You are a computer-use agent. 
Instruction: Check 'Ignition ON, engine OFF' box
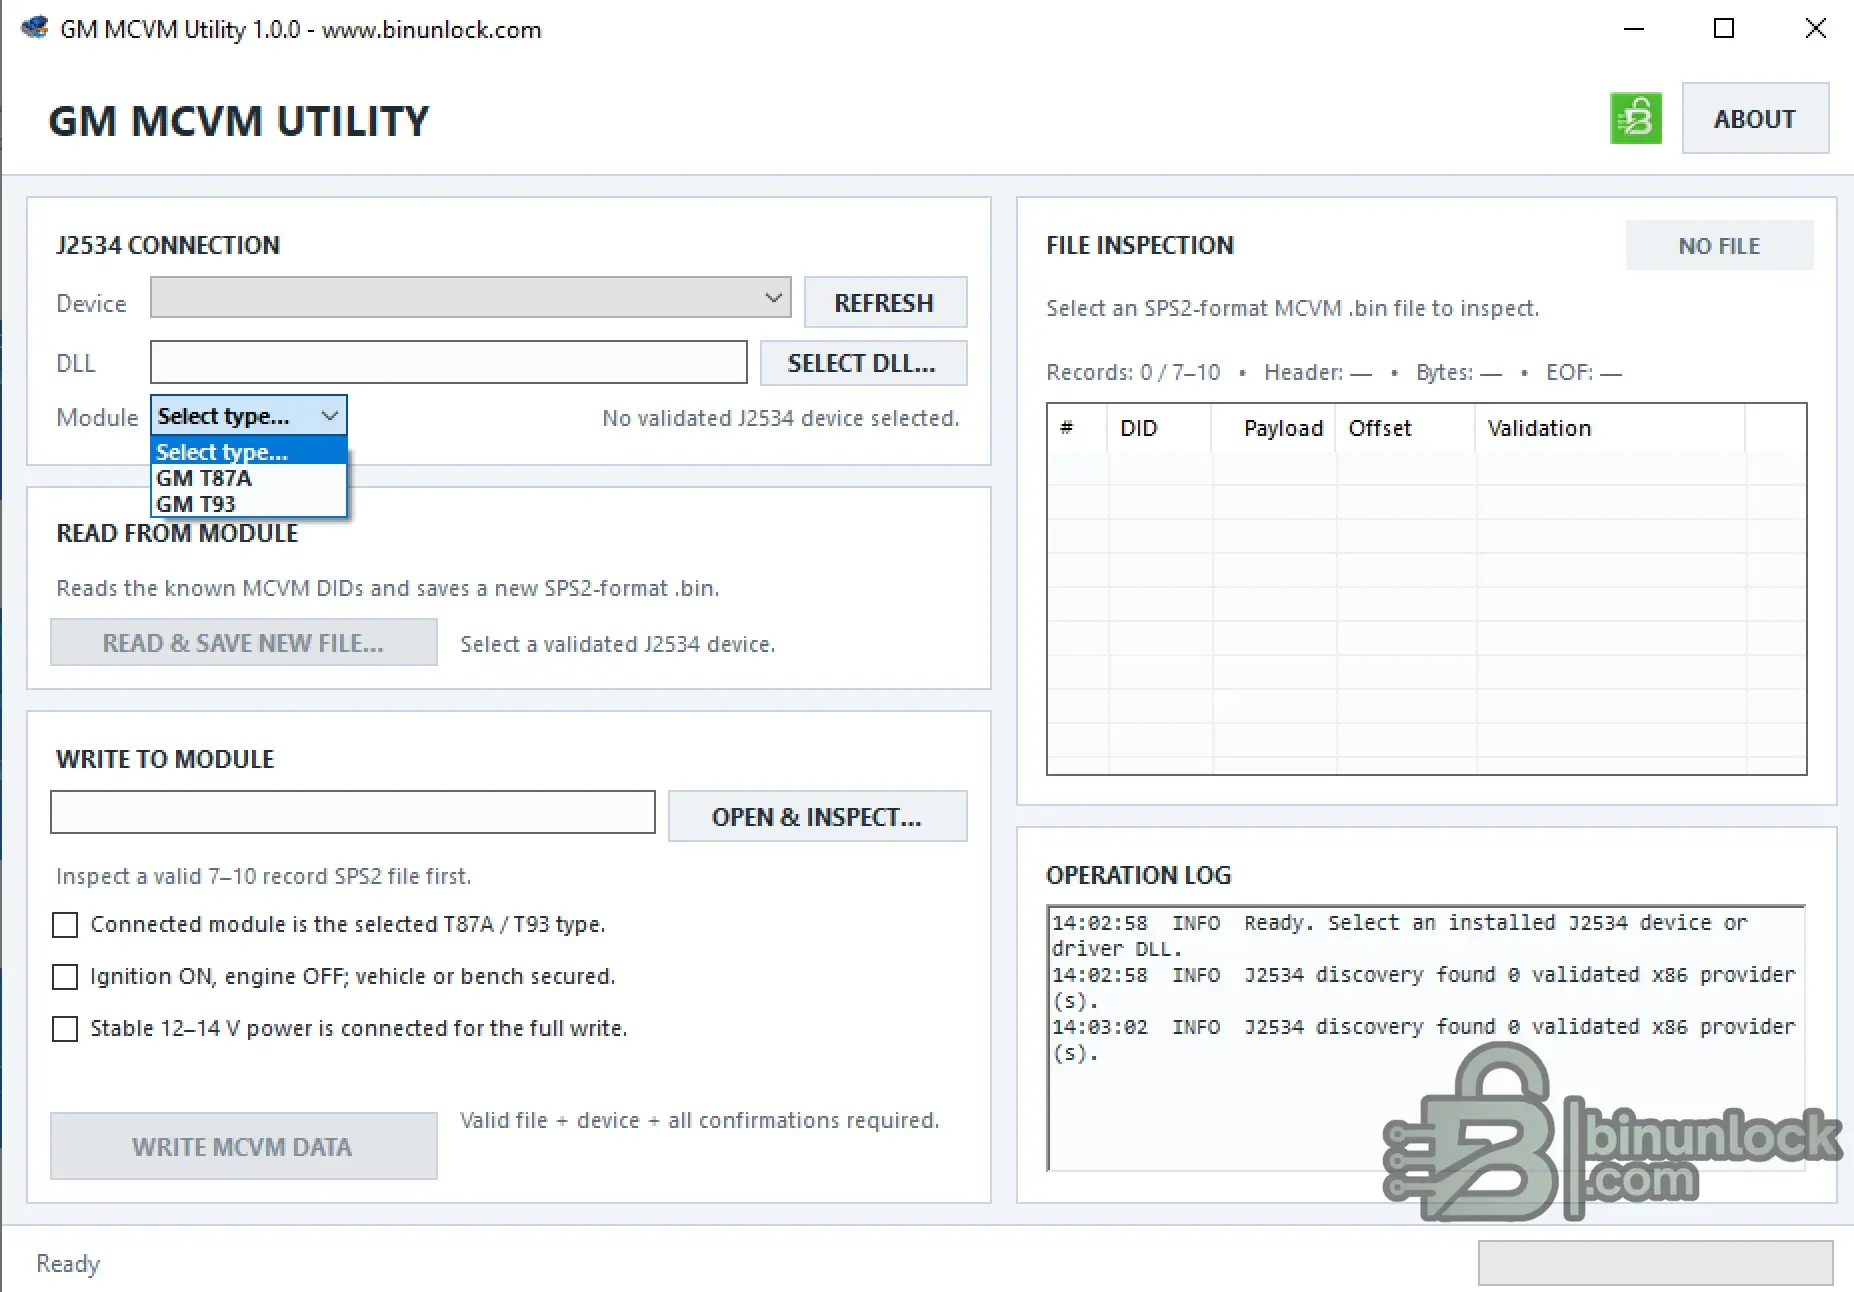pos(65,977)
